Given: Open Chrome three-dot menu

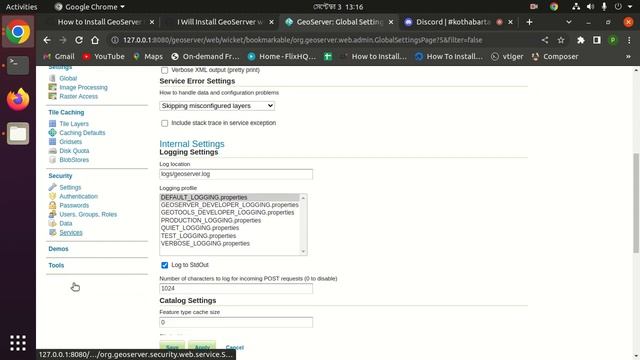Looking at the screenshot, I should coord(629,40).
